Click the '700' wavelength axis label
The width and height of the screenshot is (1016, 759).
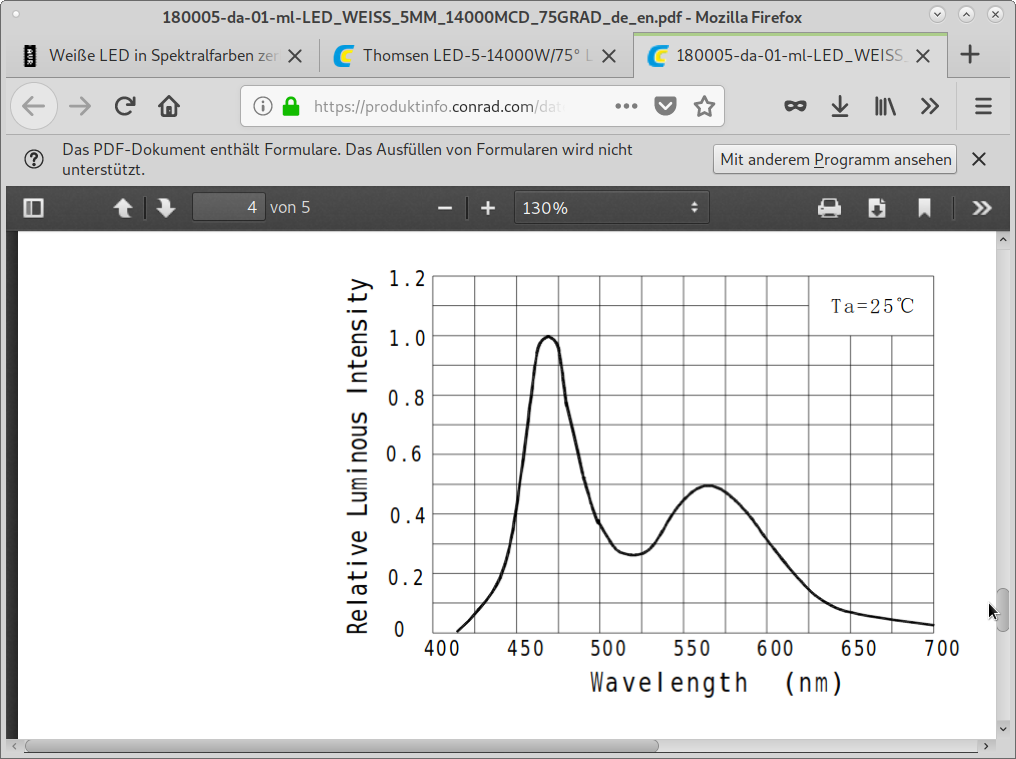(941, 648)
